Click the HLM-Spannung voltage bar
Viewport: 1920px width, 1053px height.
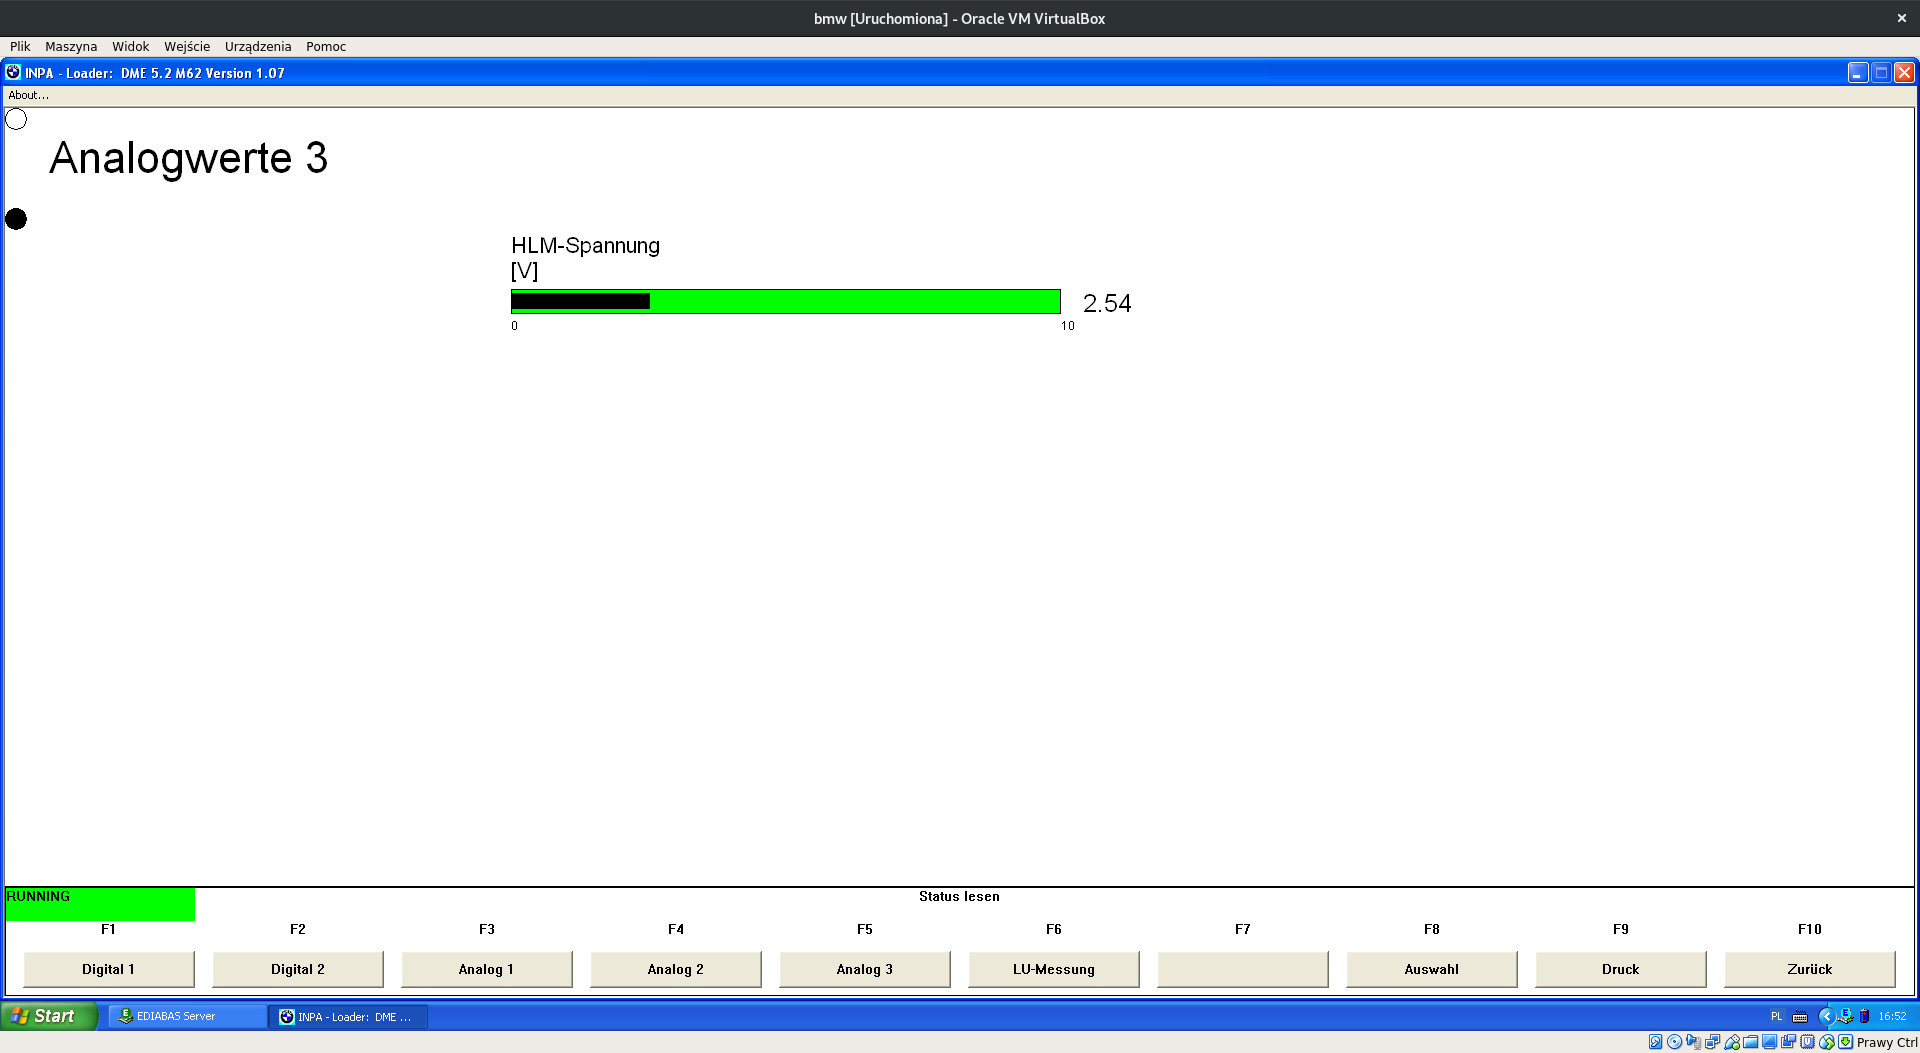click(785, 301)
